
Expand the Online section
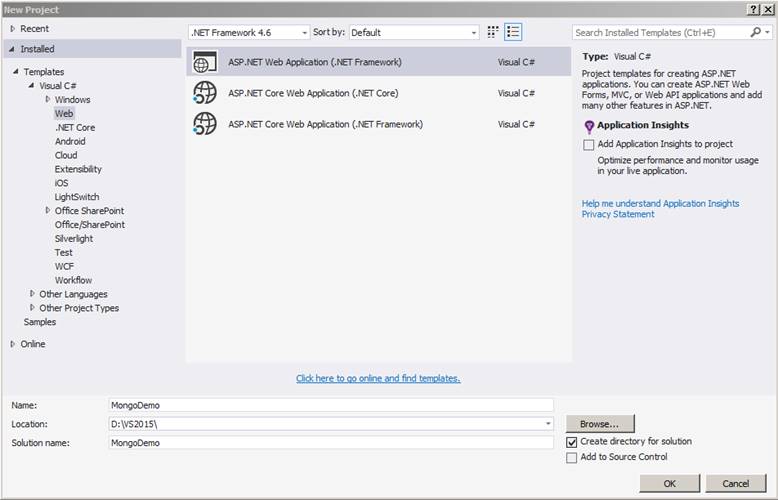(13, 344)
